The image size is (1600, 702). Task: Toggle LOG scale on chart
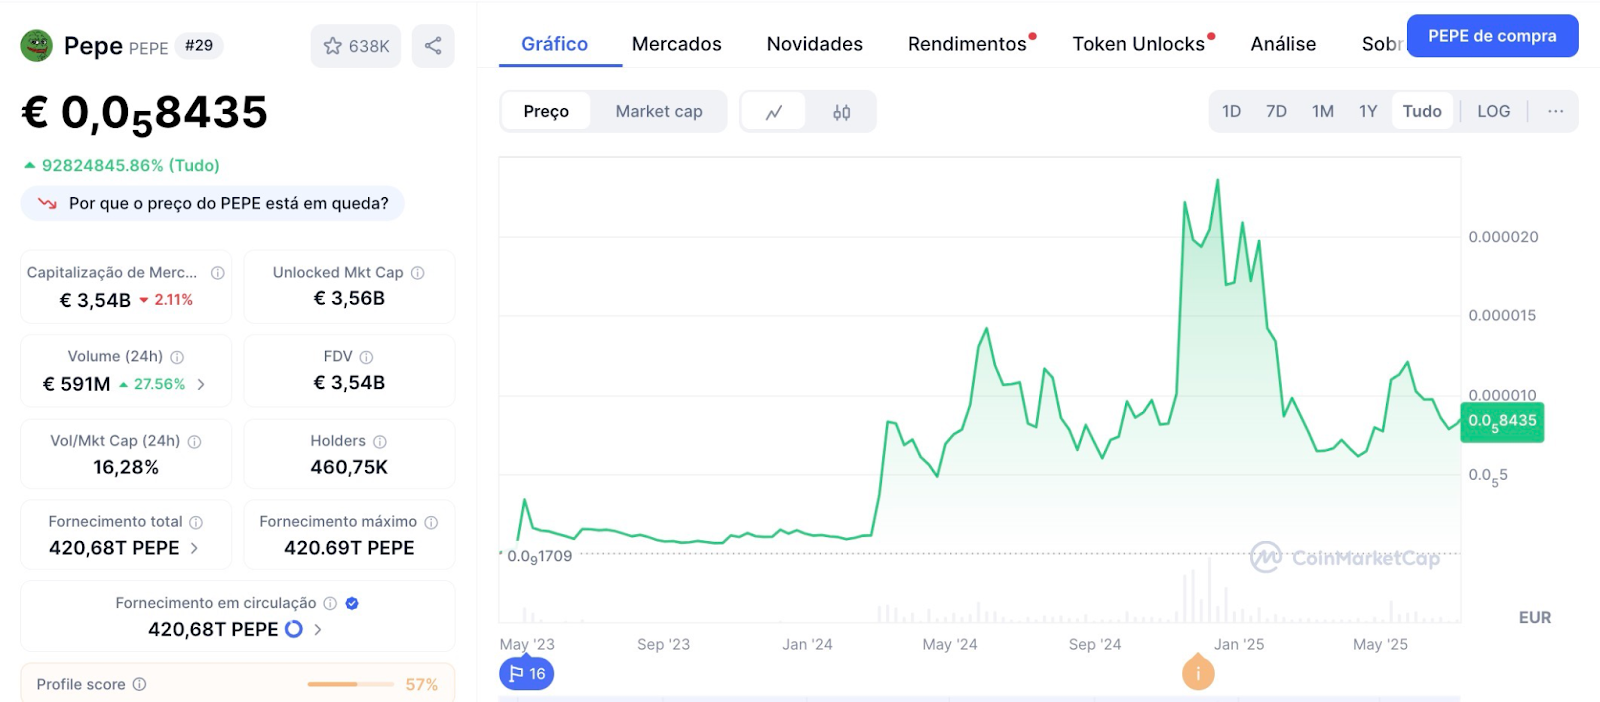point(1494,111)
